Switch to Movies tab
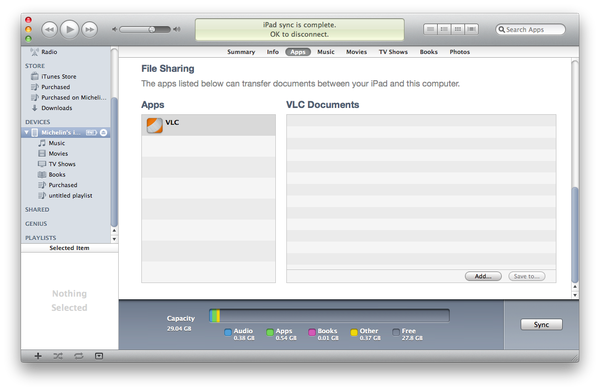The height and width of the screenshot is (391, 600). [x=356, y=52]
